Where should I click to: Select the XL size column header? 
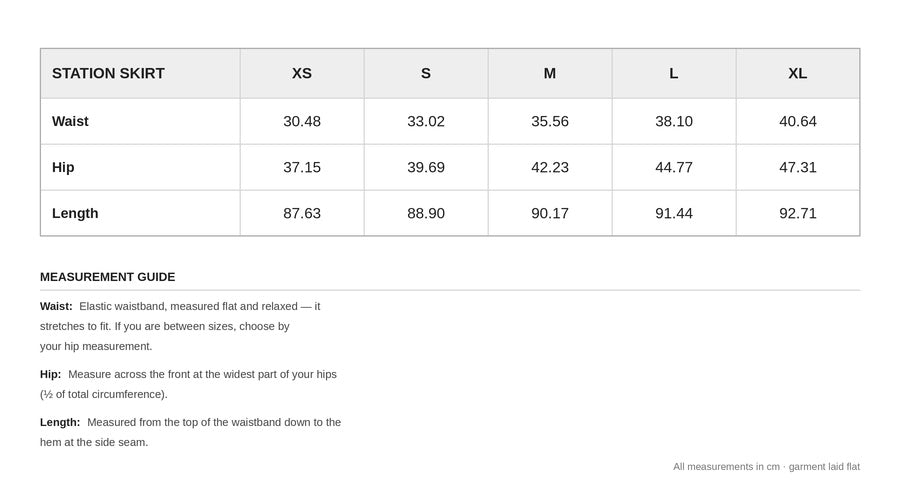click(798, 73)
